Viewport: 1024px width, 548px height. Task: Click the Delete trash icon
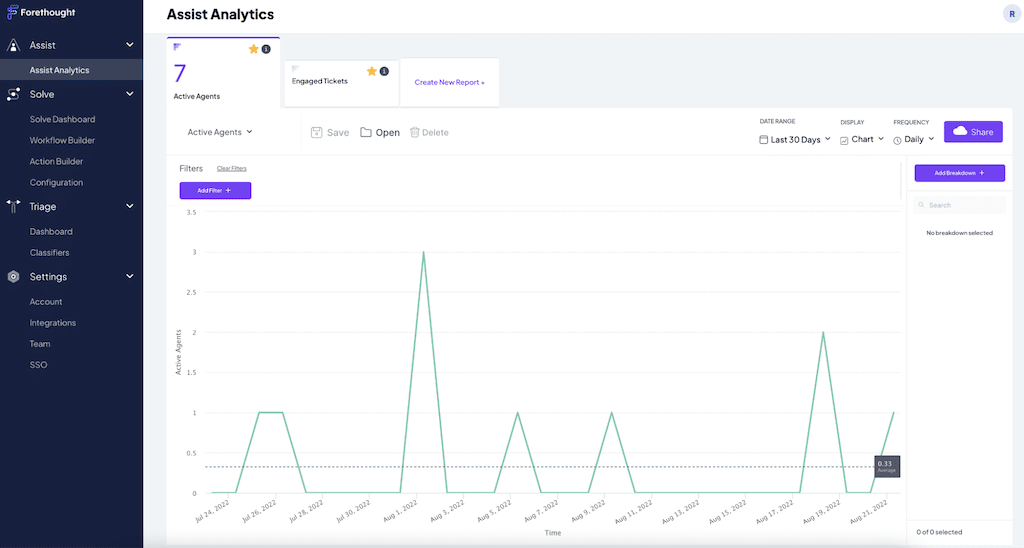click(415, 132)
